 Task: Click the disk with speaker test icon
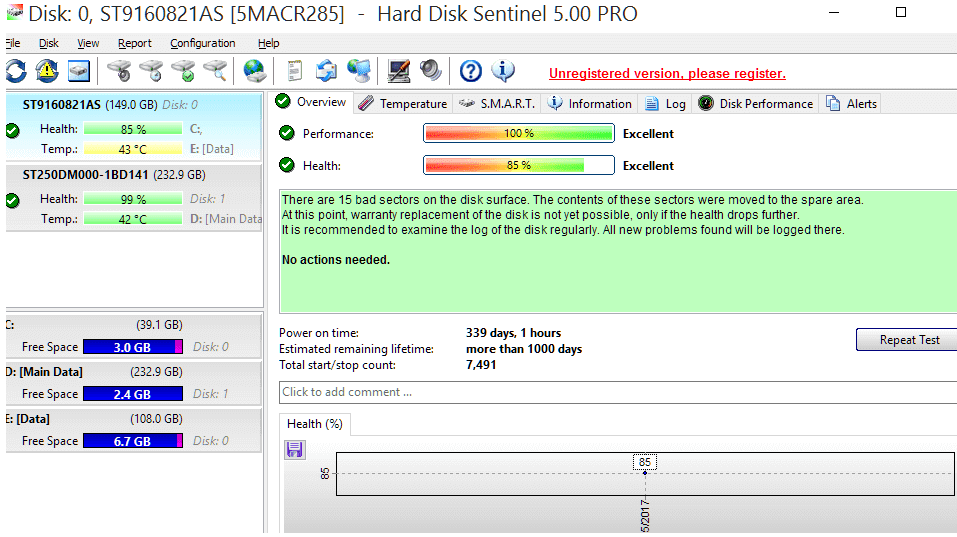(120, 71)
